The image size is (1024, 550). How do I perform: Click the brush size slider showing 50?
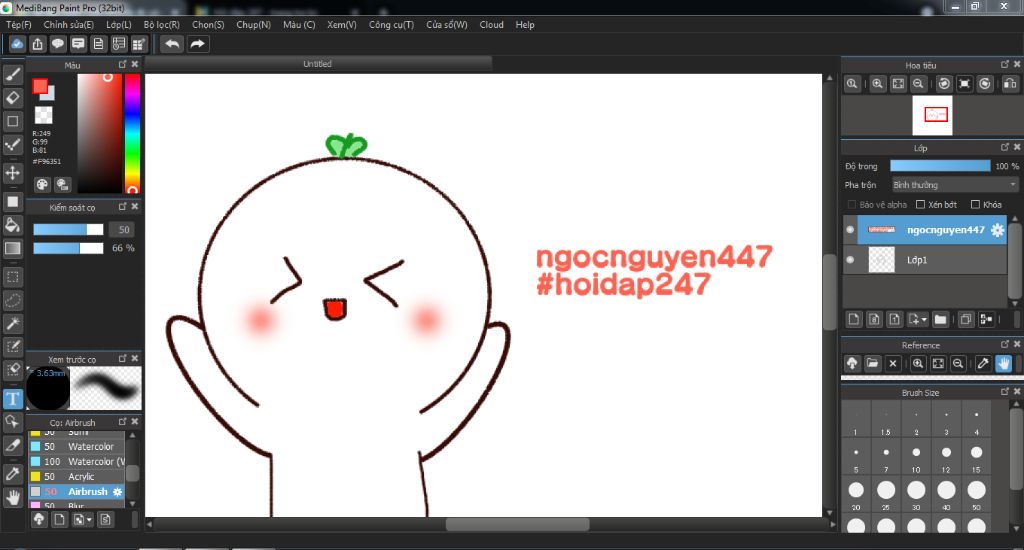(68, 229)
